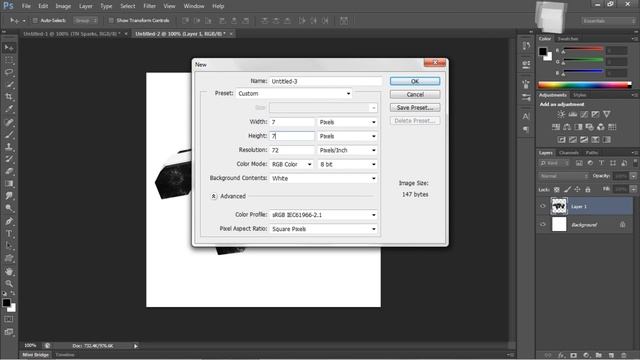Select the Rectangular Marquee tool
Screen dimensions: 640x360
(9, 60)
